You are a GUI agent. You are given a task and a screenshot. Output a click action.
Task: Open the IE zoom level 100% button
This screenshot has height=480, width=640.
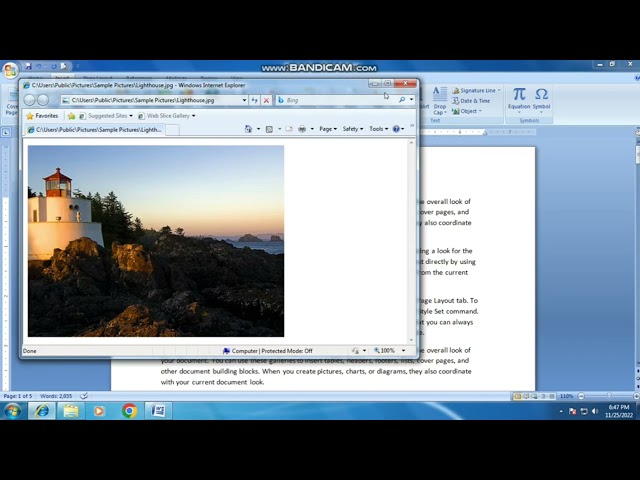[x=385, y=351]
